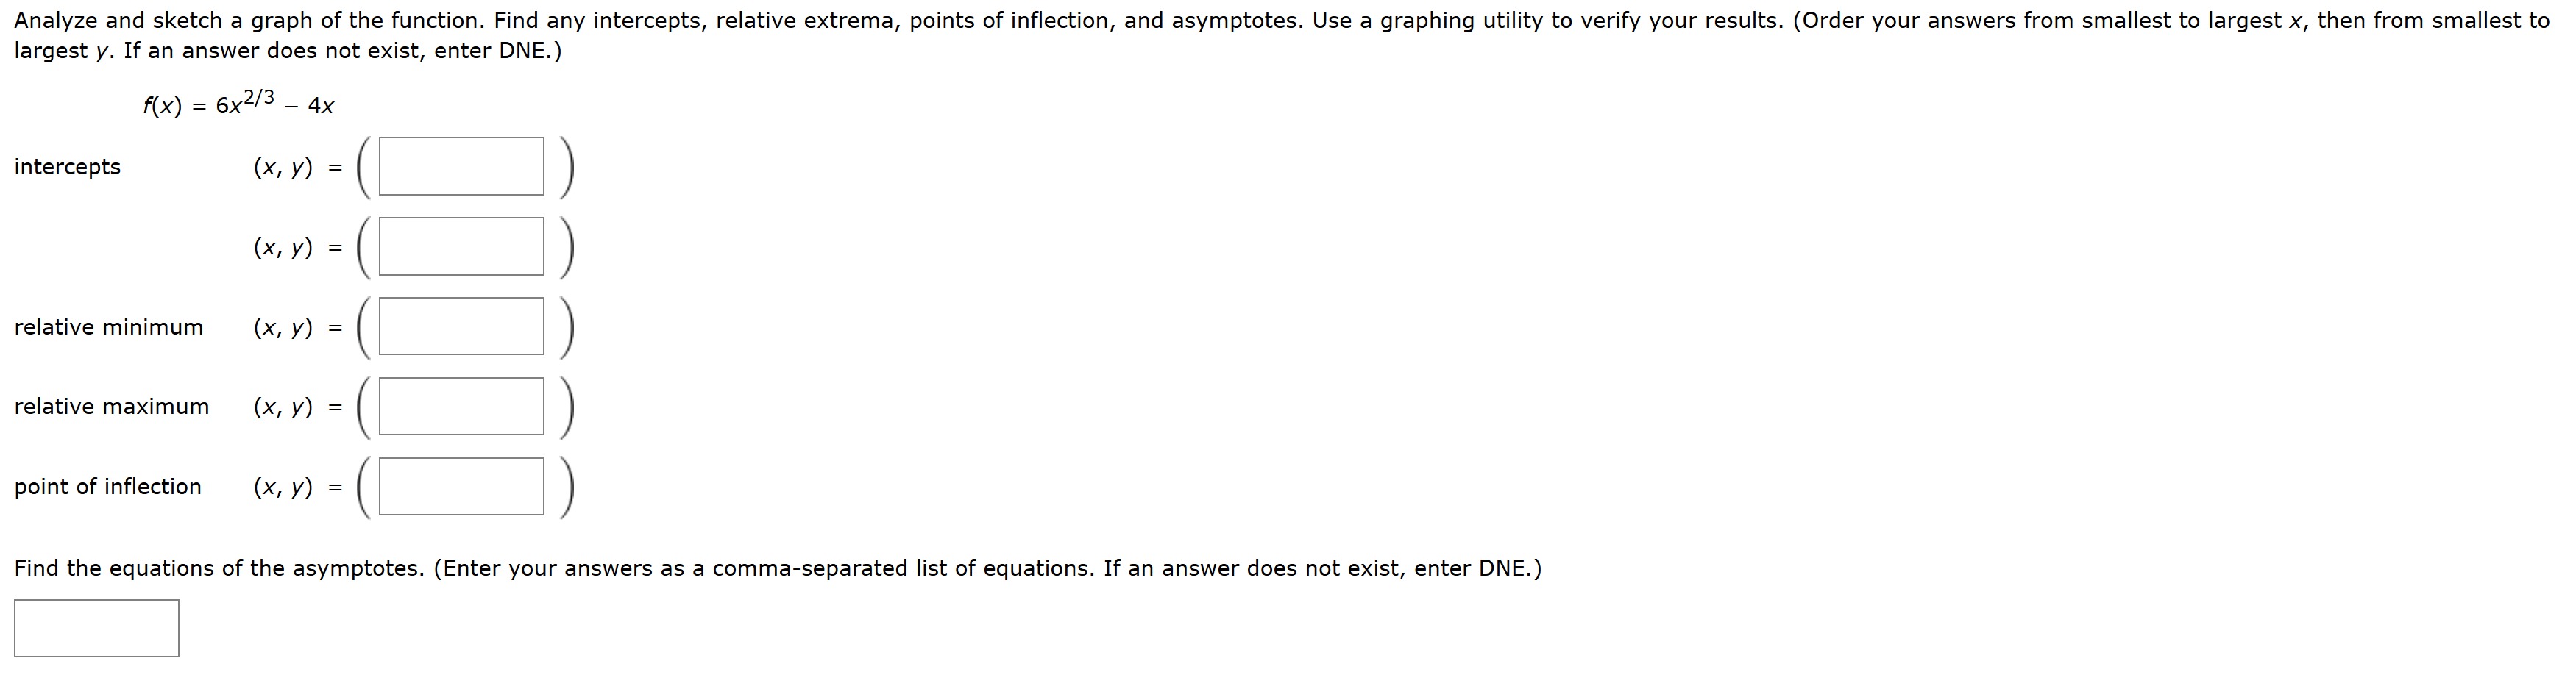This screenshot has height=686, width=2576.
Task: Click the first intercepts answer box
Action: click(x=461, y=166)
